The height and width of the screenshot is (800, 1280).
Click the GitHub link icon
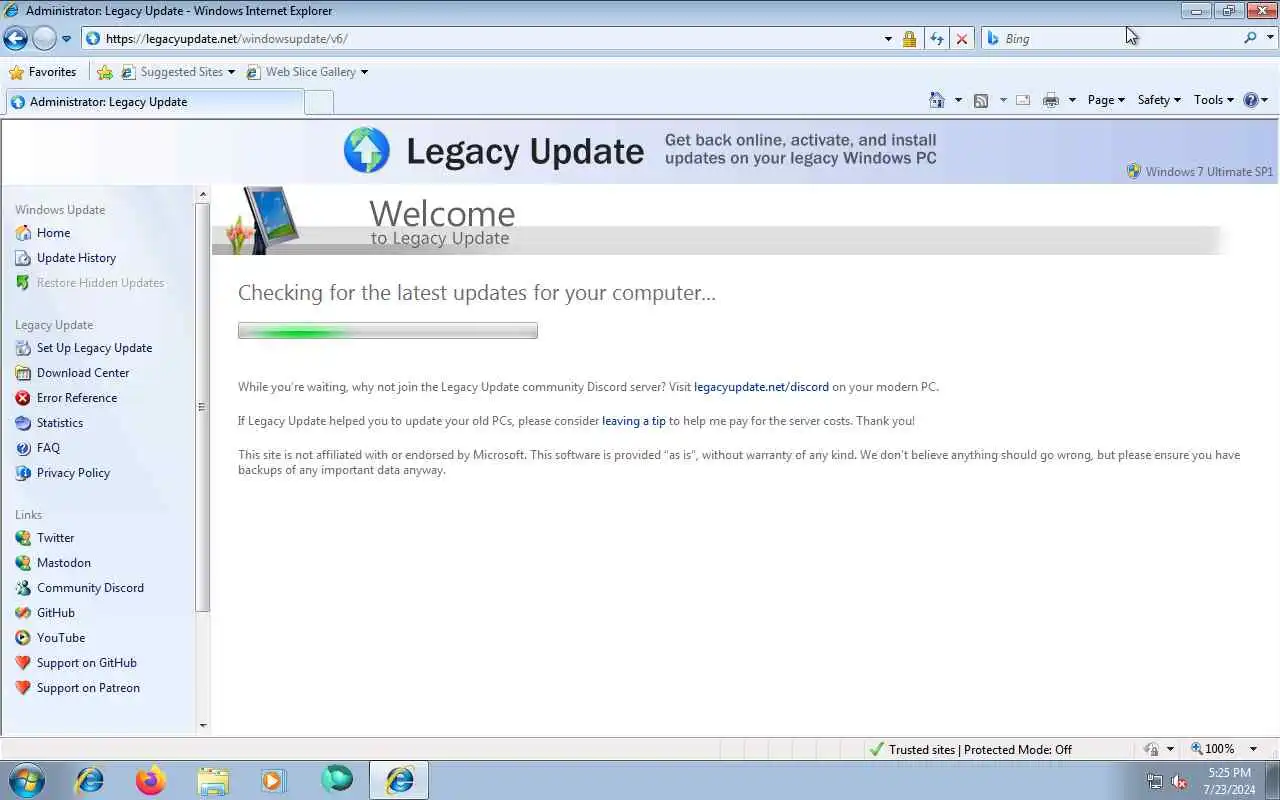point(23,613)
